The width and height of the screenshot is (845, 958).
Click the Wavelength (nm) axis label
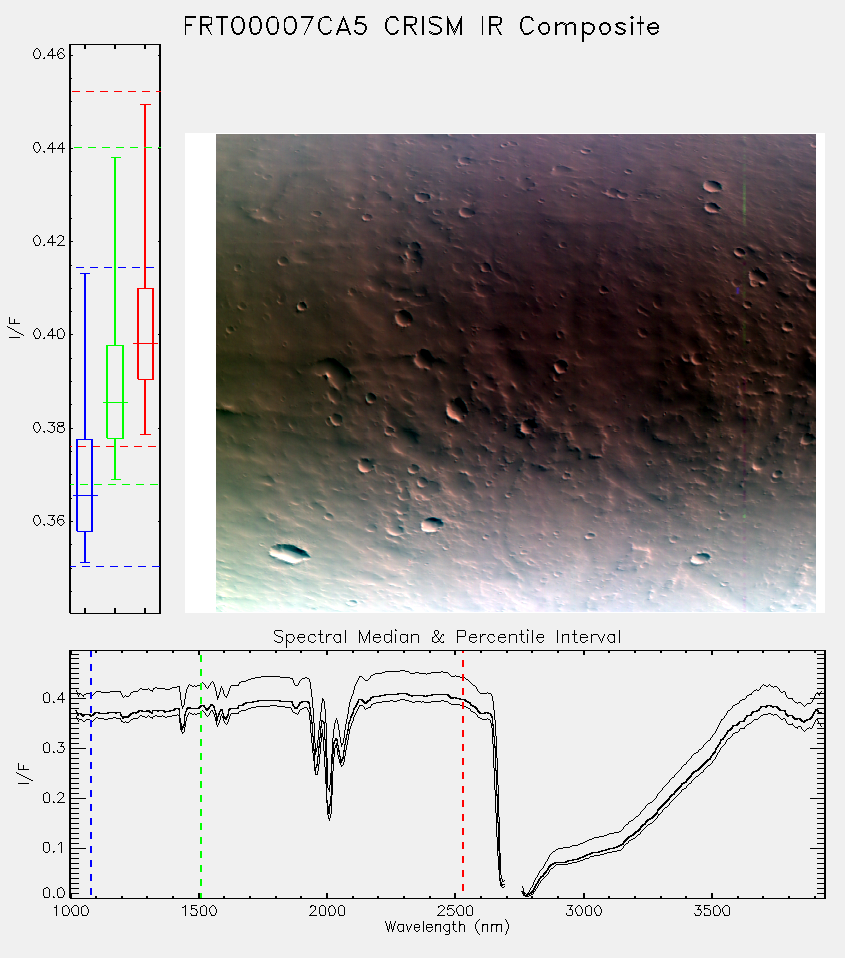click(x=447, y=927)
